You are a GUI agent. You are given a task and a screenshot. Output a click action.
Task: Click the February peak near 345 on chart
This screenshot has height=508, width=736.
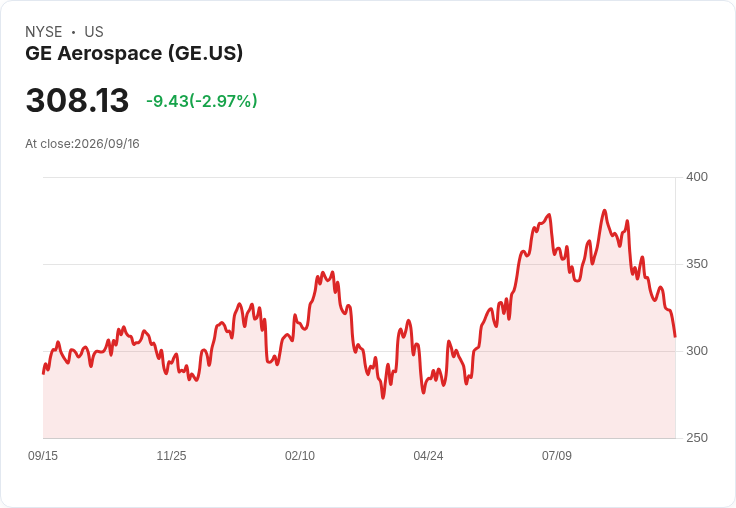[x=323, y=272]
